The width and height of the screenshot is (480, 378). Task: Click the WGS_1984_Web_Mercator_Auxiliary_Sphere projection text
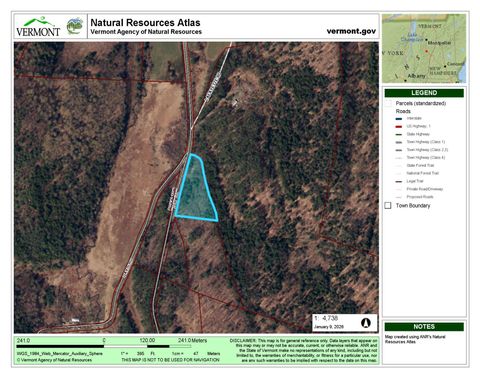click(x=60, y=354)
